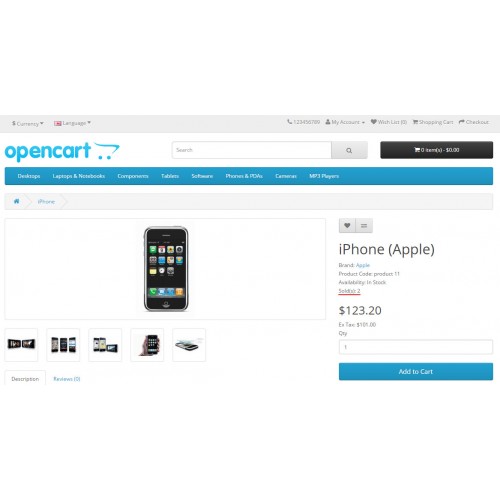
Task: View thumbnail of hand holding iPhone
Action: coord(147,345)
